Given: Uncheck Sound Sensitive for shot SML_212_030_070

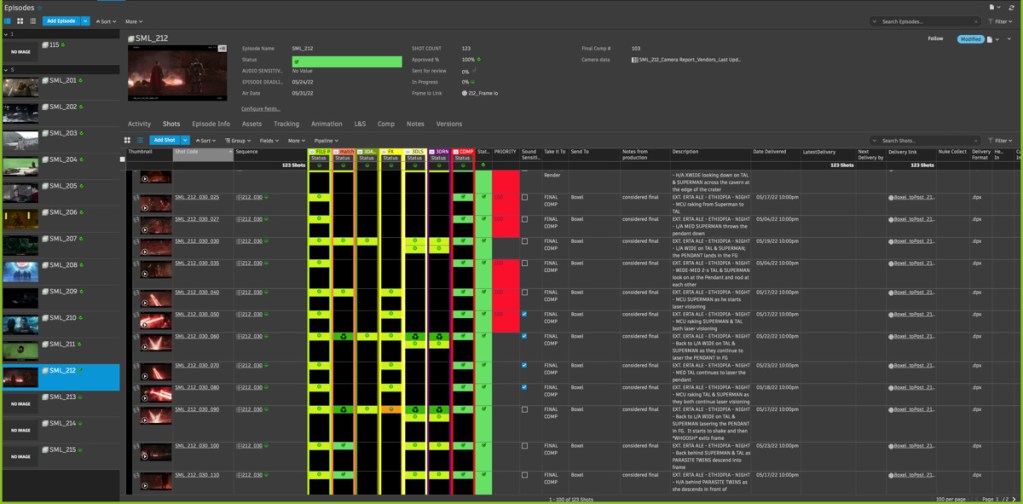Looking at the screenshot, I should pos(525,365).
